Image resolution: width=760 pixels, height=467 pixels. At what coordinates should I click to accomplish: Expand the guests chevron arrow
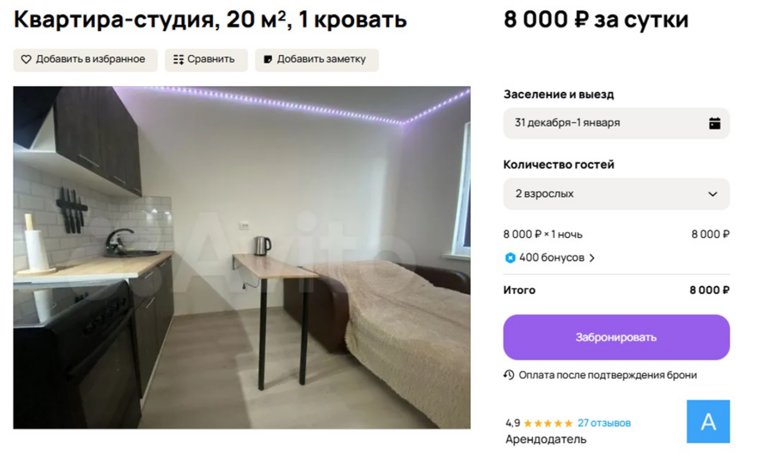pyautogui.click(x=712, y=194)
